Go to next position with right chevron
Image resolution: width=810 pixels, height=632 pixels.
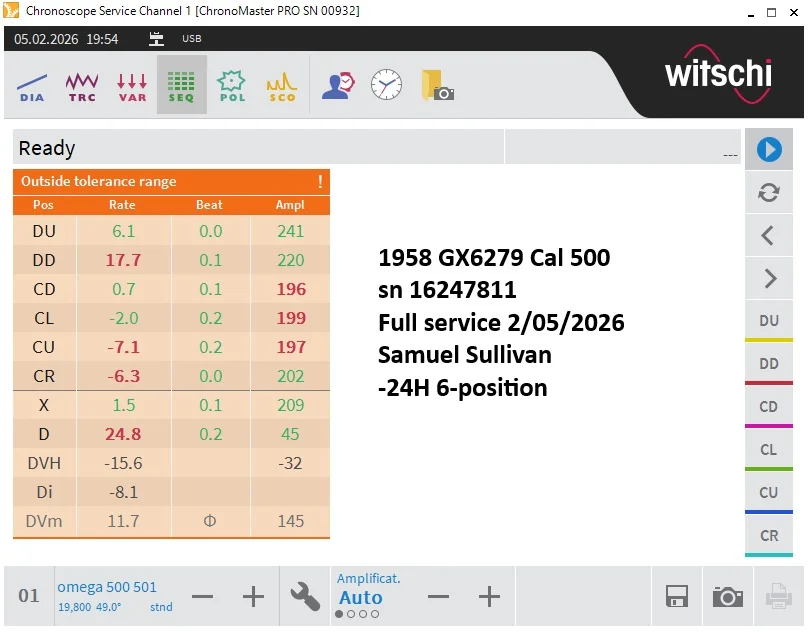pyautogui.click(x=768, y=279)
